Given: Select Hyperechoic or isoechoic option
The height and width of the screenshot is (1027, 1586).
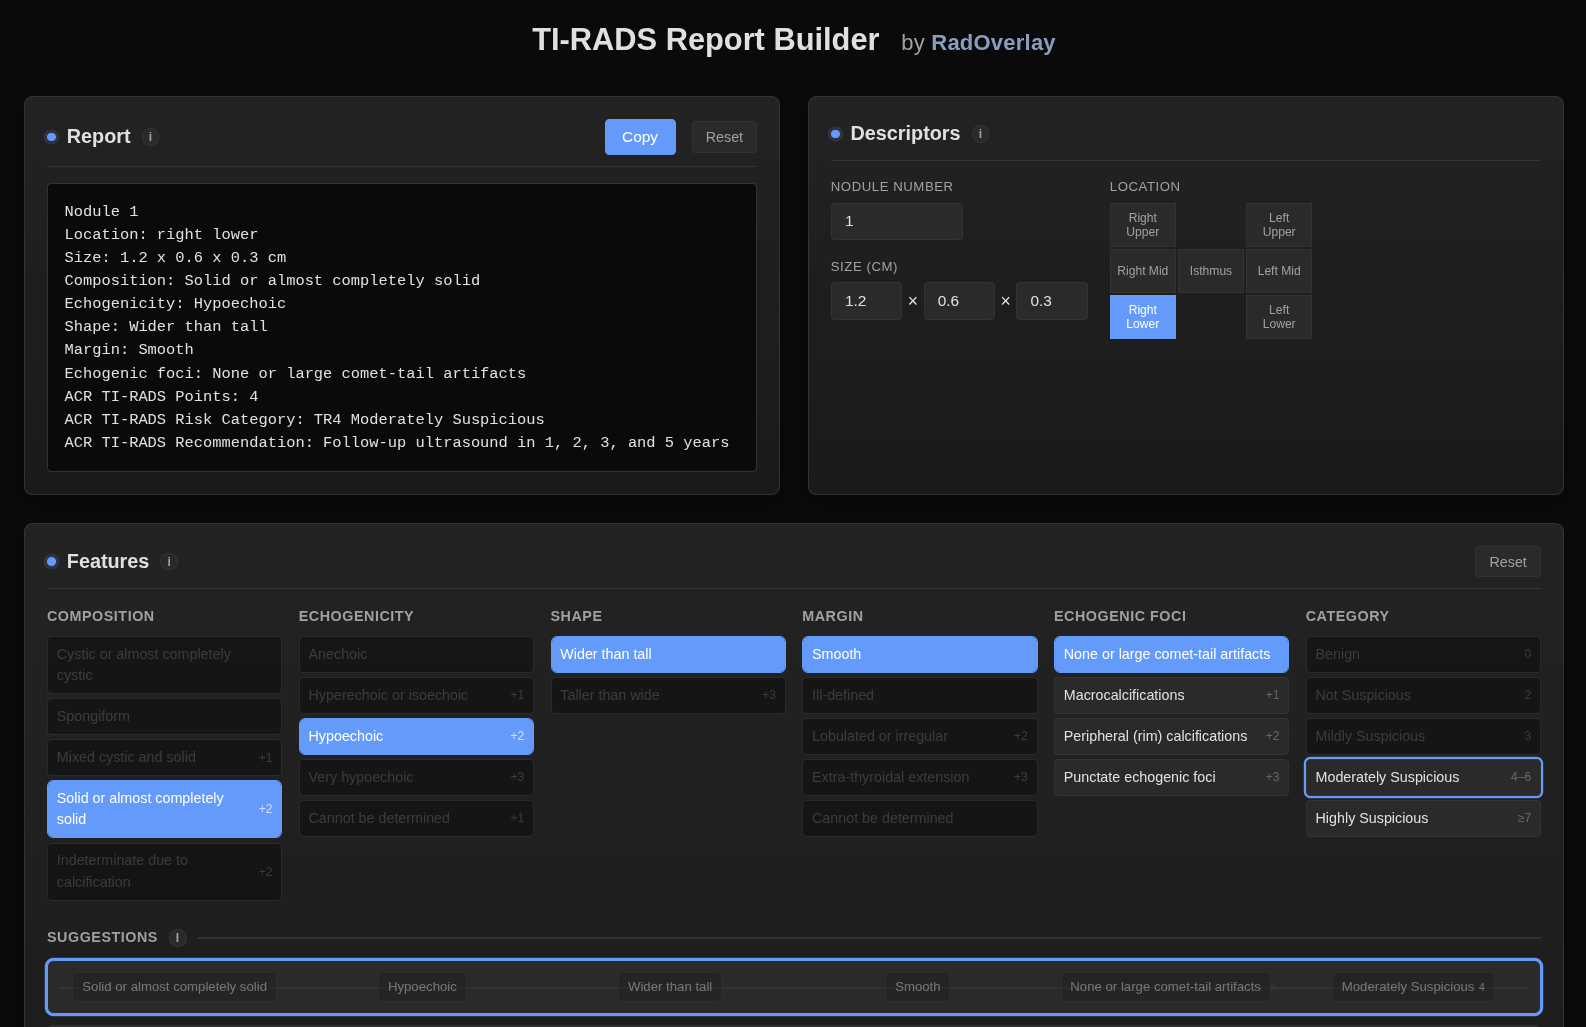Looking at the screenshot, I should tap(416, 695).
